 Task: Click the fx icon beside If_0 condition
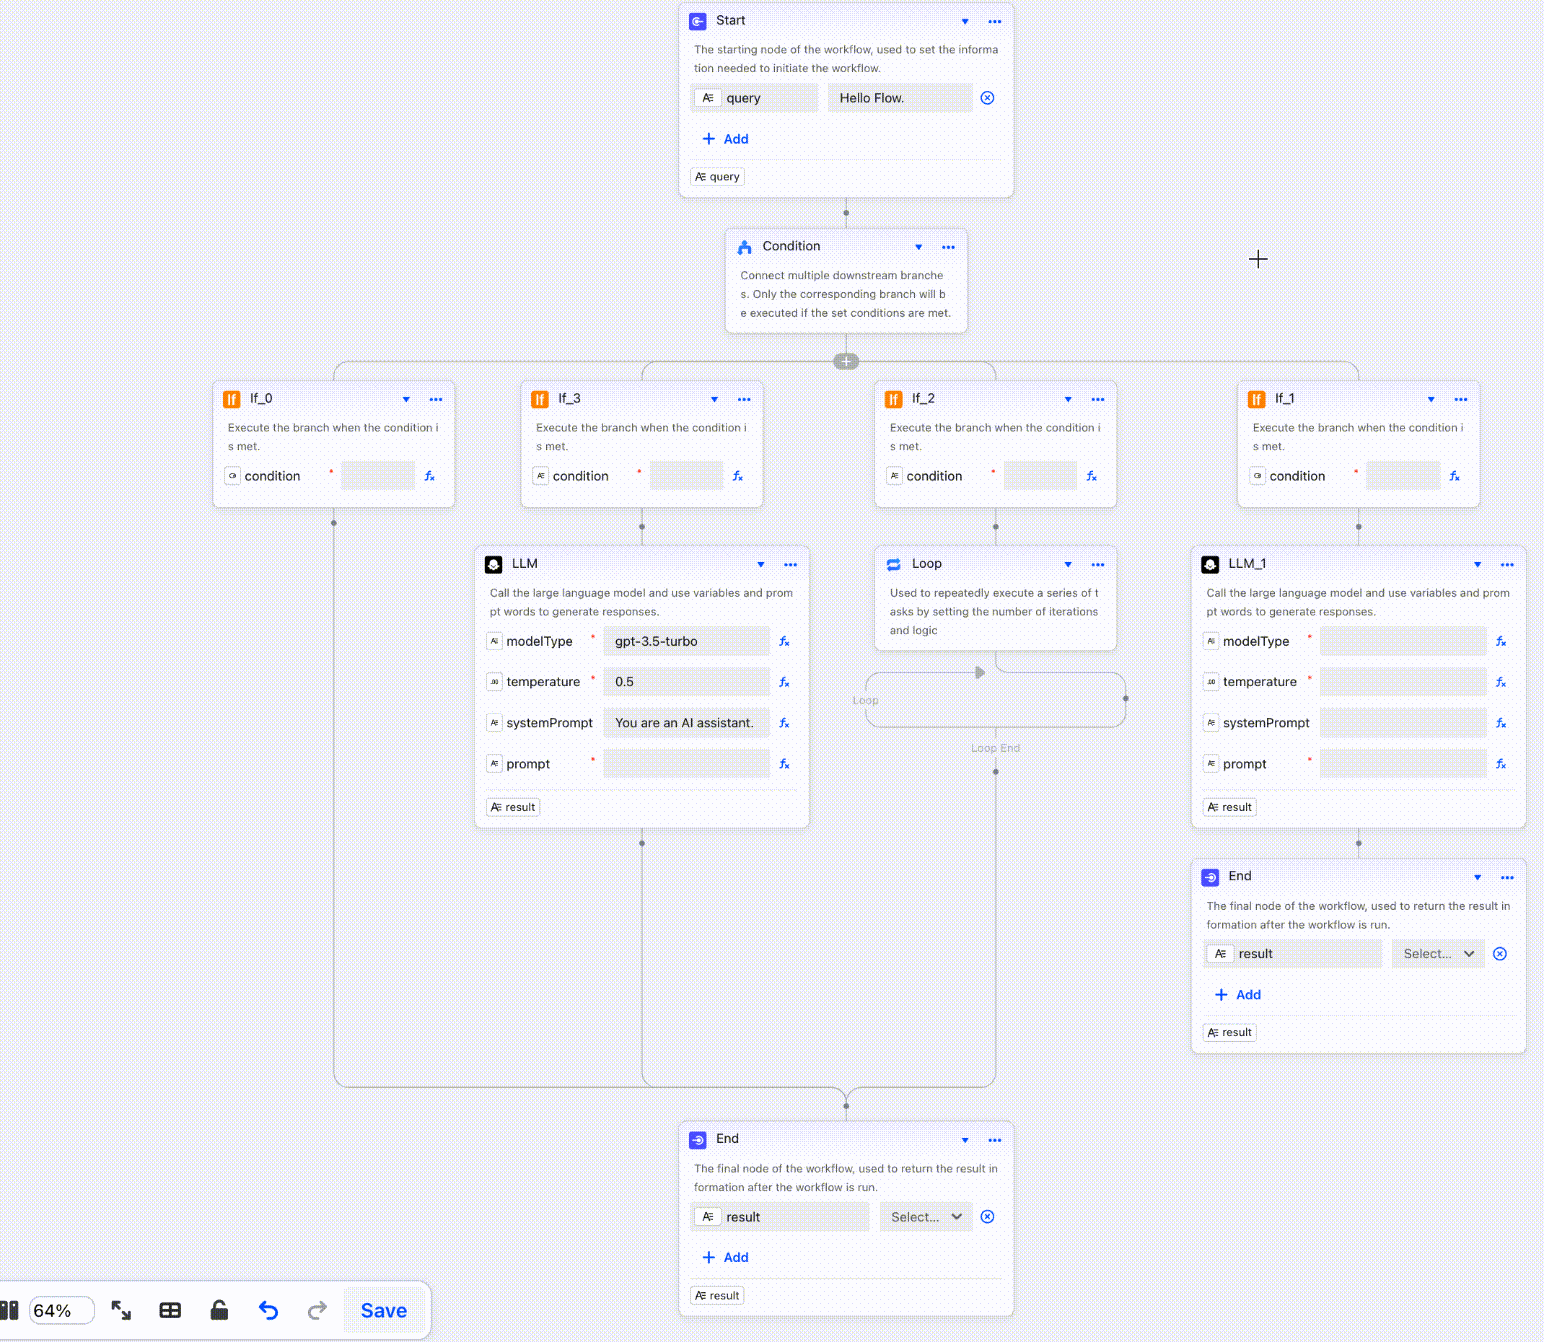[x=430, y=476]
